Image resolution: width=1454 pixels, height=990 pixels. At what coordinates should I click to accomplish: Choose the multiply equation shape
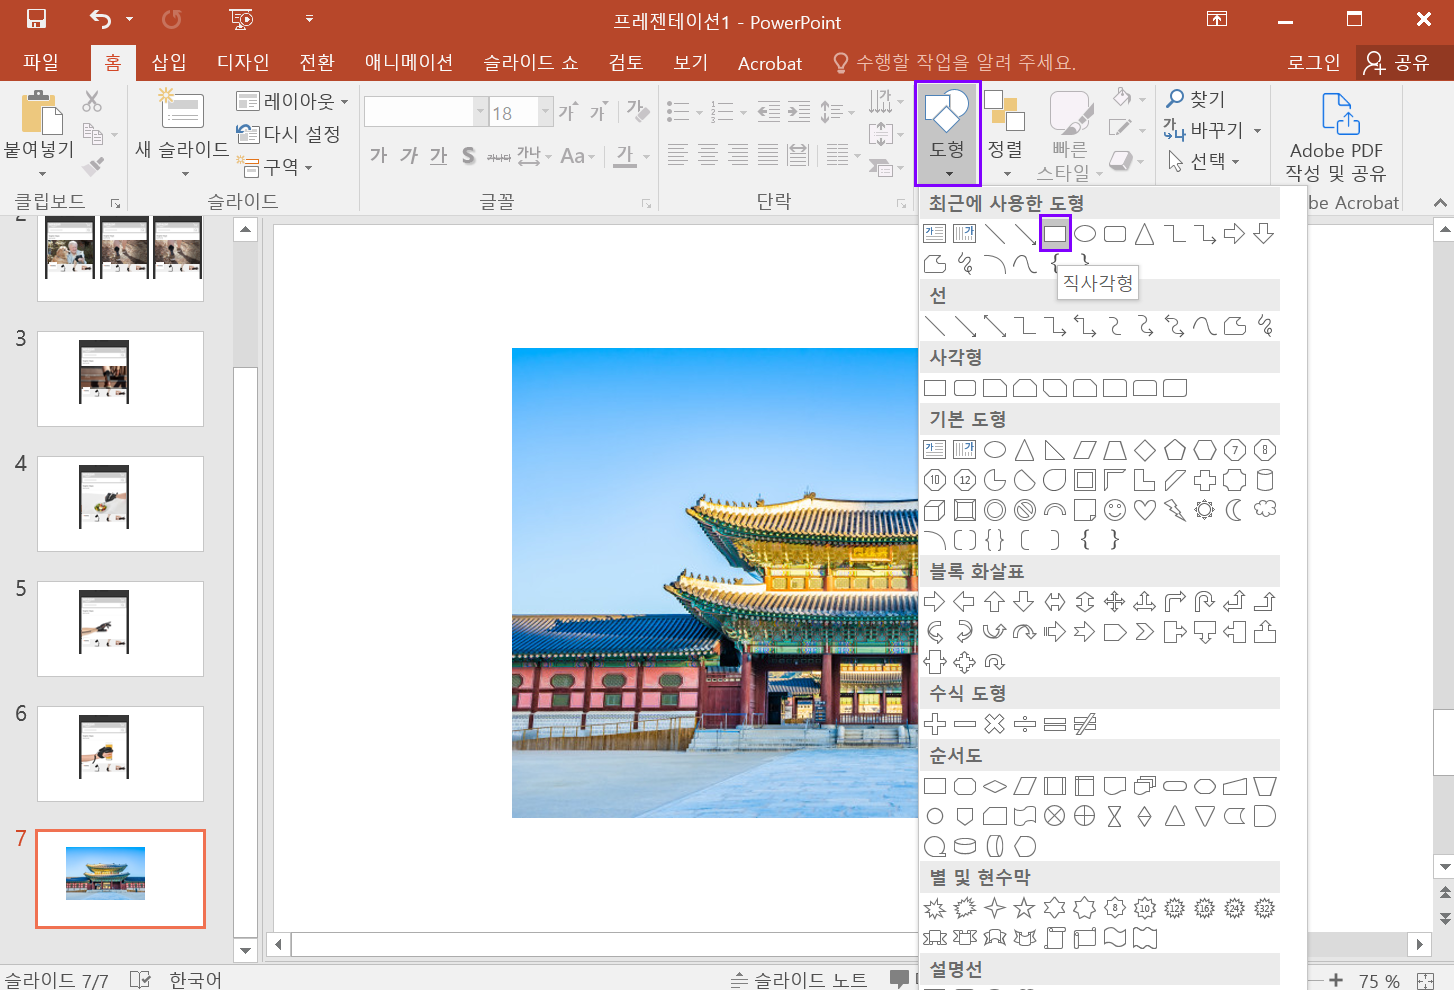(x=995, y=724)
